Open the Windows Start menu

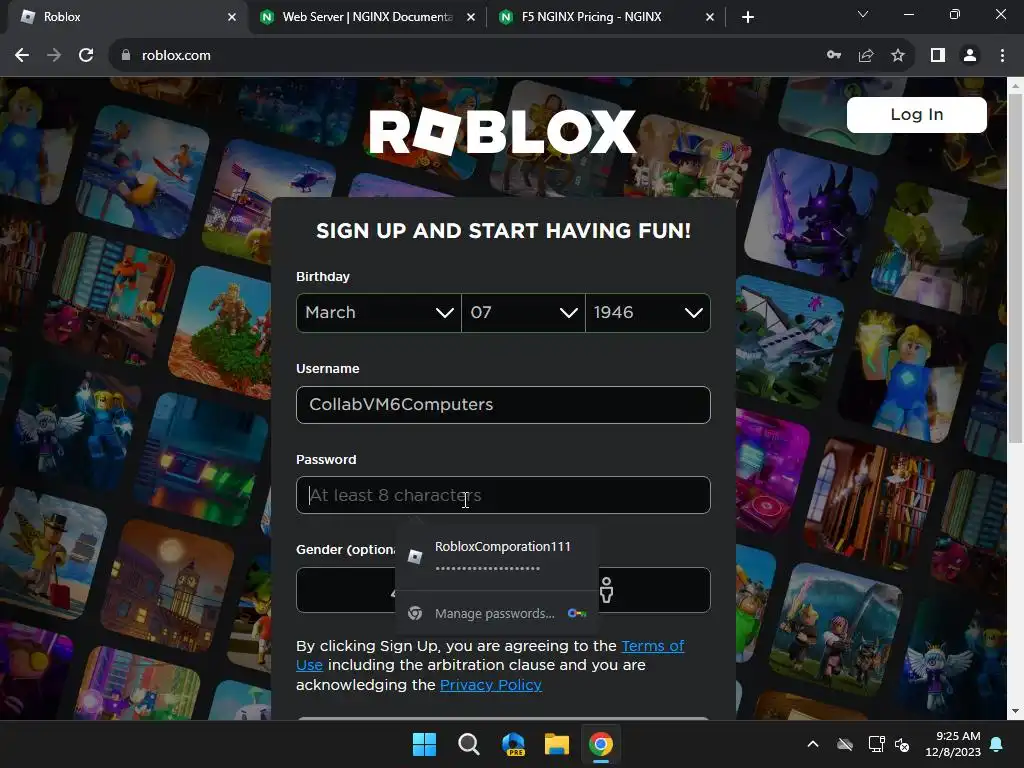click(424, 744)
